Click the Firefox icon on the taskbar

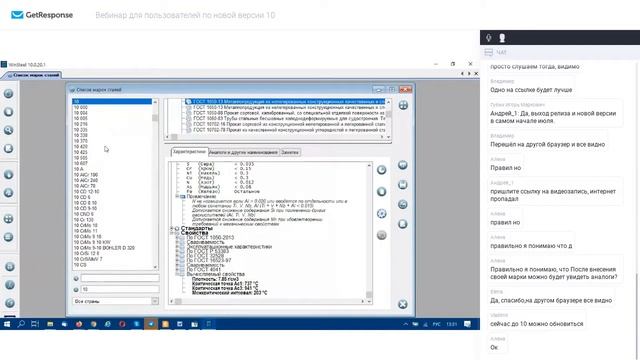[79, 324]
